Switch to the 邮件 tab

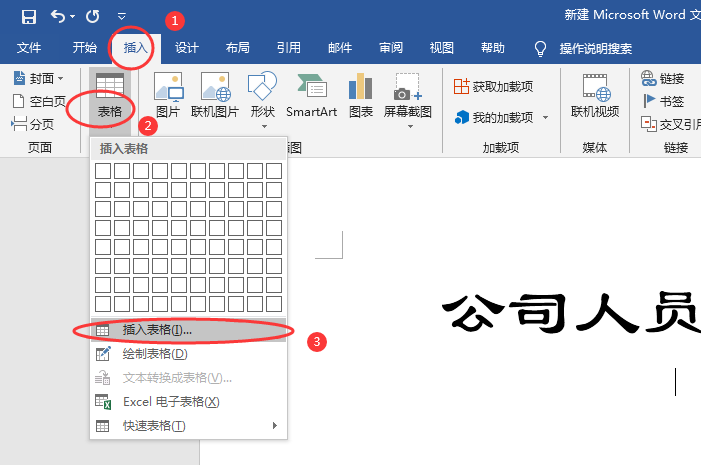pyautogui.click(x=340, y=47)
